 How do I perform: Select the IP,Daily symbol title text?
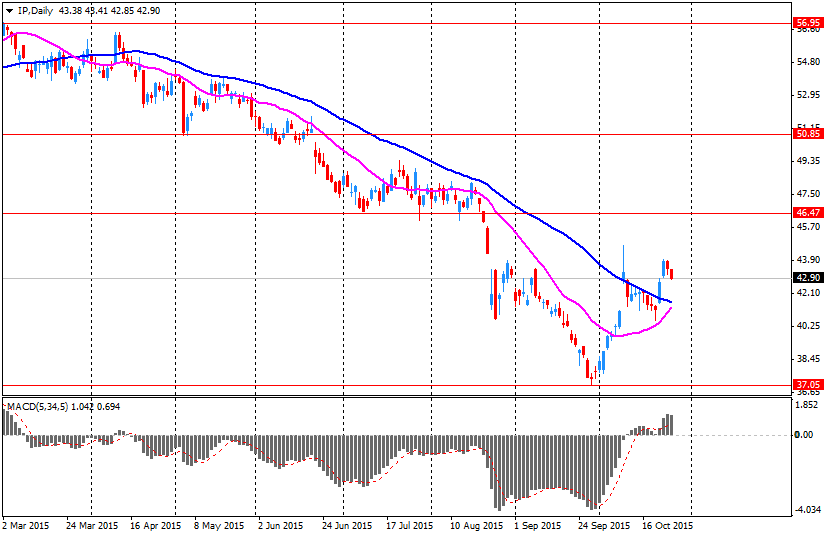36,11
